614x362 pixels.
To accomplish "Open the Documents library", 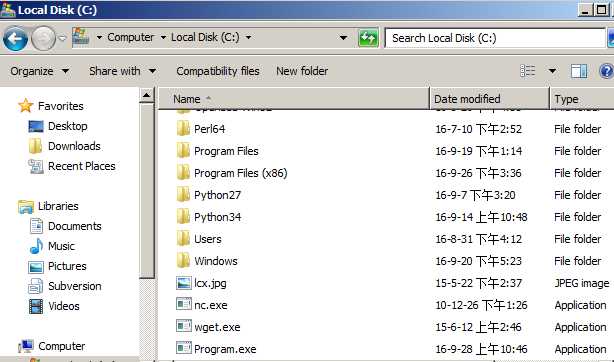I will point(65,226).
